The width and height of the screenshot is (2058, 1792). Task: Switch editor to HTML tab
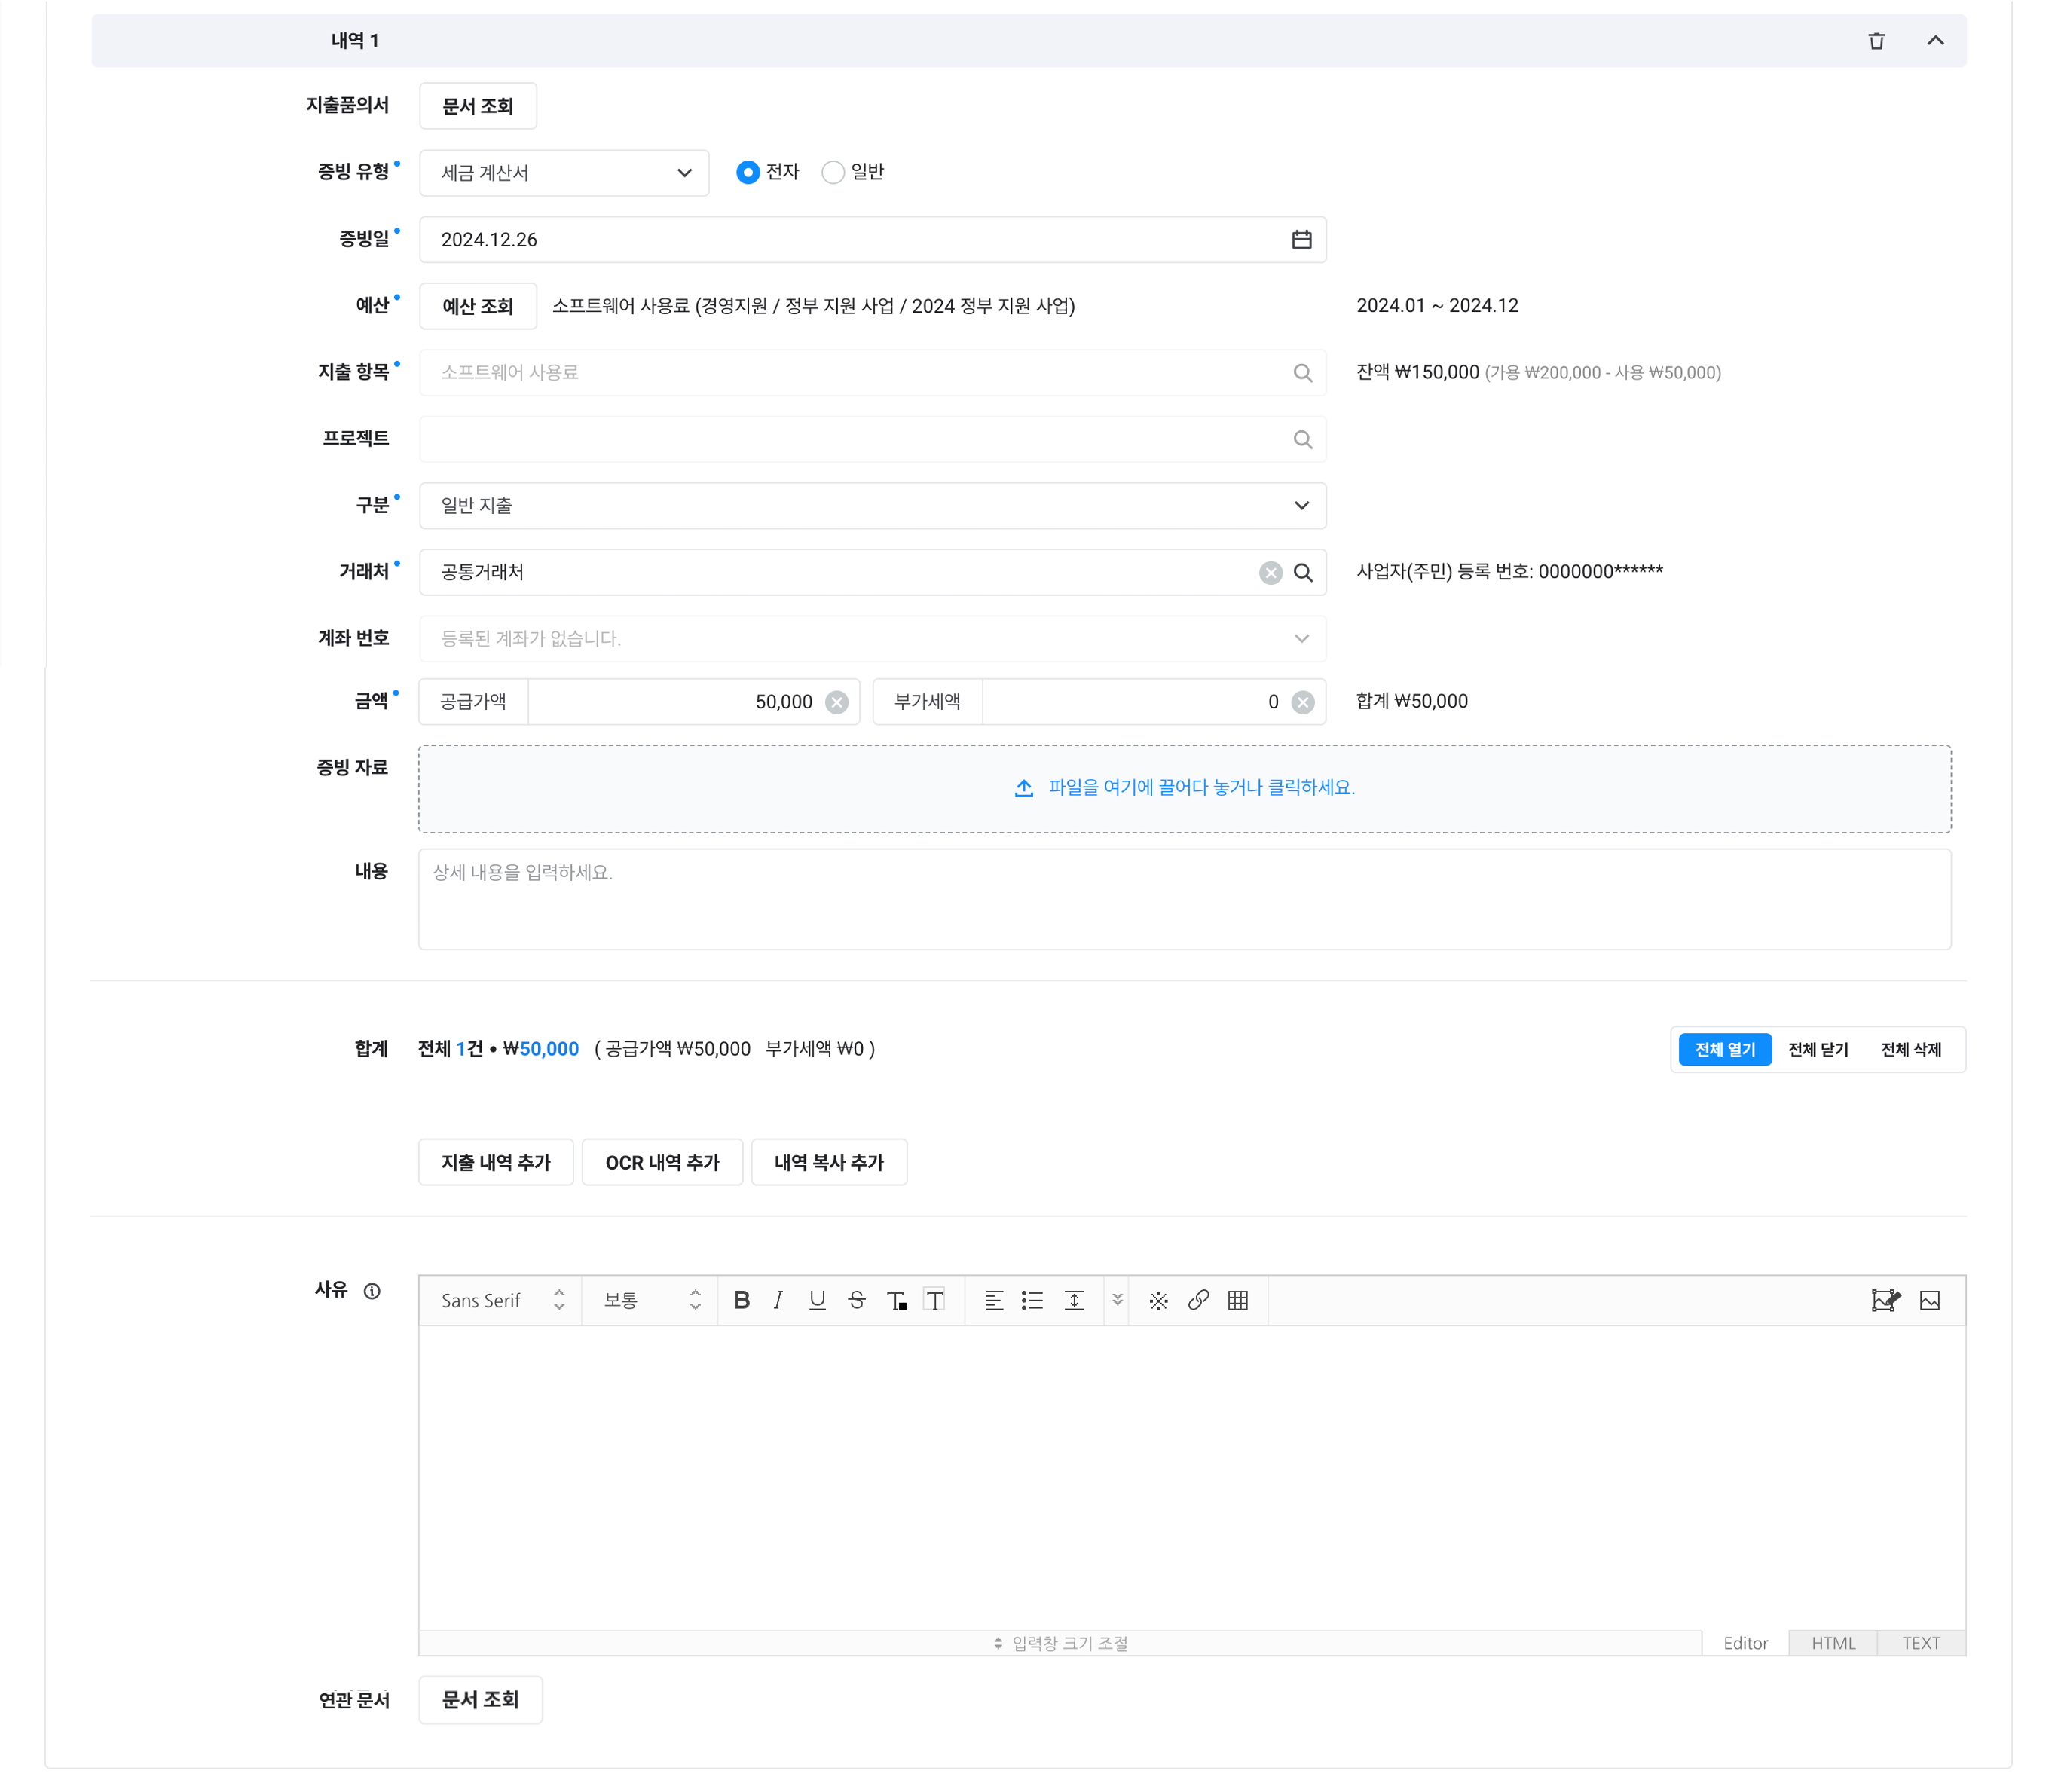coord(1832,1643)
